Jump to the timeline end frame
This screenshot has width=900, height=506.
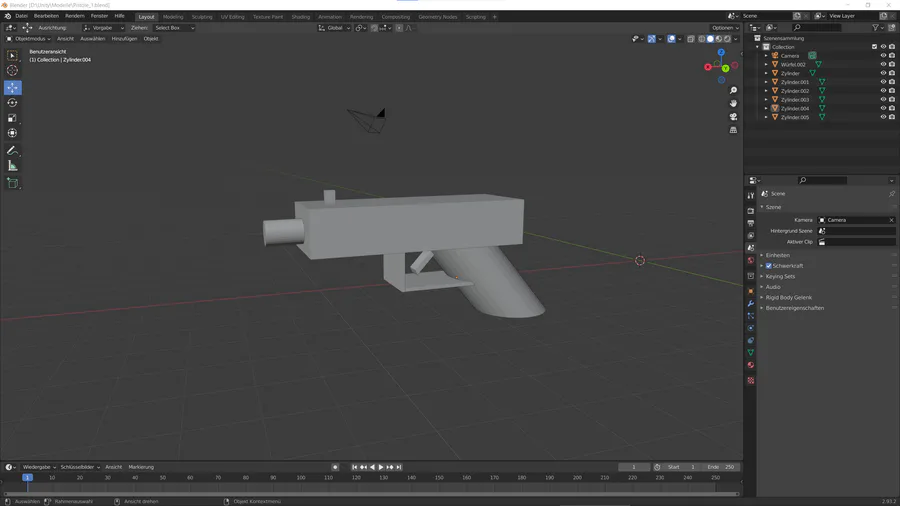399,467
